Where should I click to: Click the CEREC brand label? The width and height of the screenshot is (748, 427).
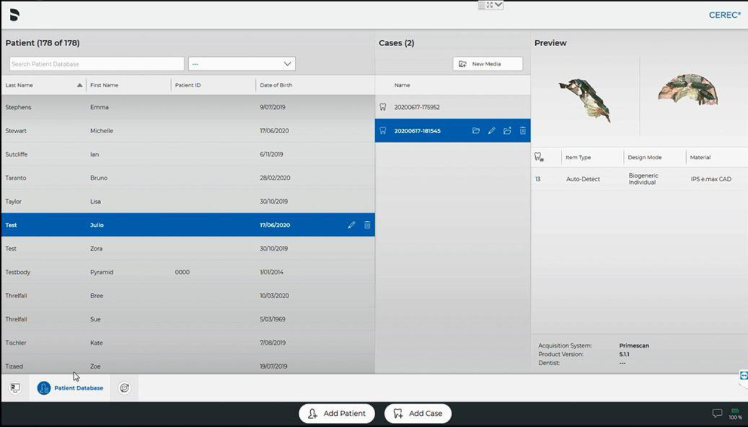coord(725,15)
